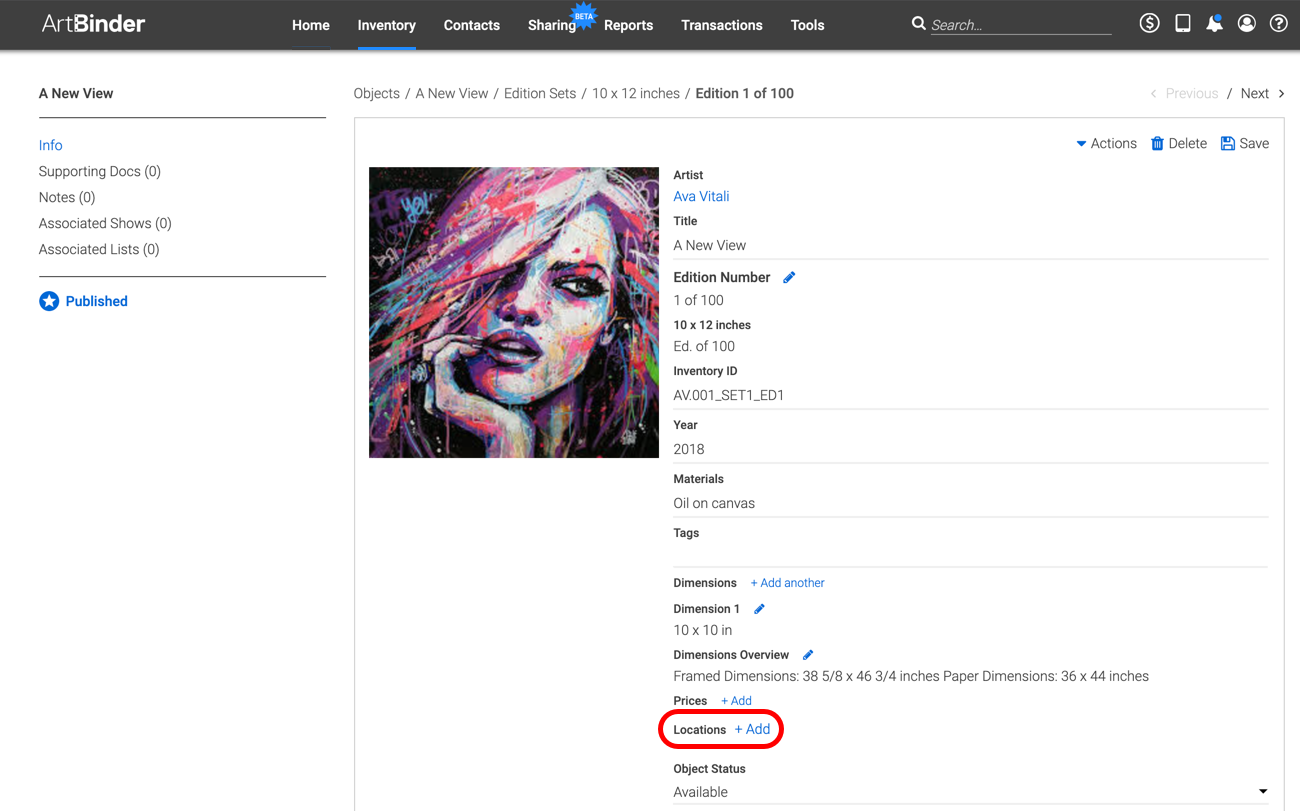Image resolution: width=1300 pixels, height=811 pixels.
Task: Open the help question mark icon
Action: click(x=1278, y=23)
